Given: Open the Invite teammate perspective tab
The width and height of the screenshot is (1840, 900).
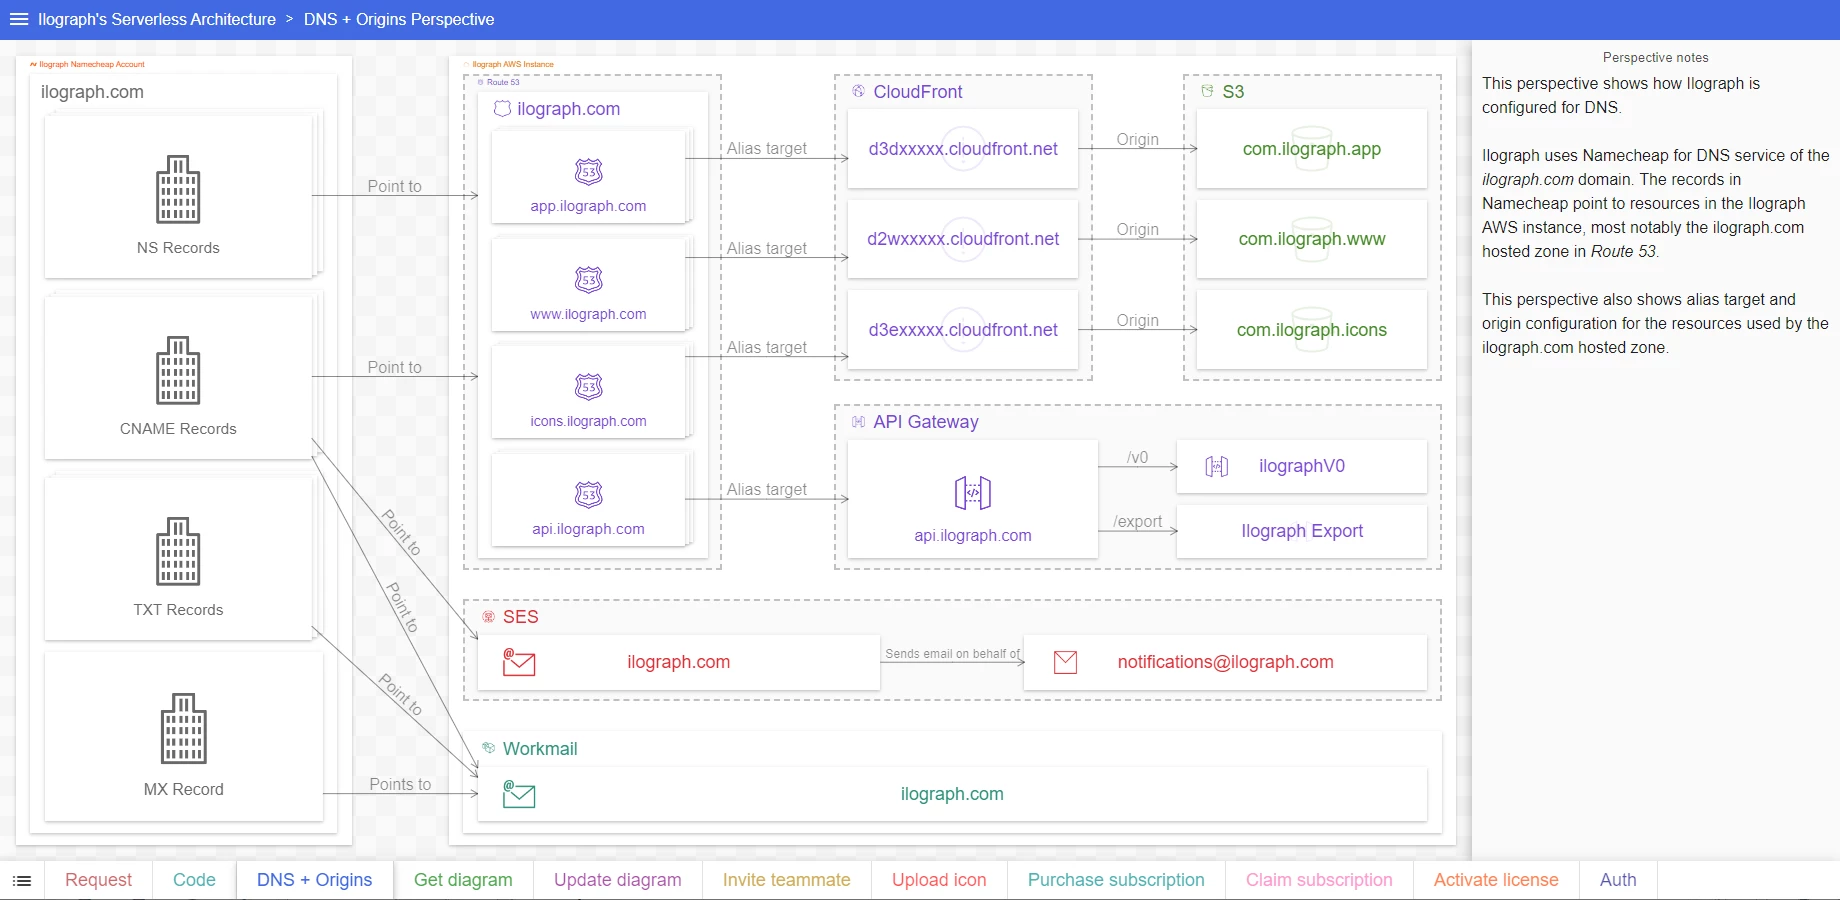Looking at the screenshot, I should pos(786,880).
